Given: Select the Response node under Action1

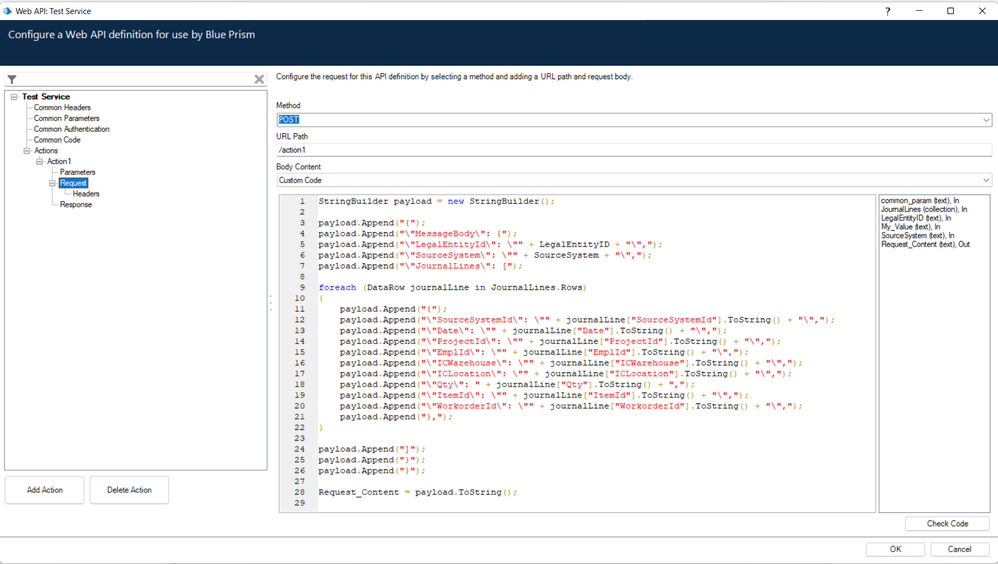Looking at the screenshot, I should pos(76,205).
